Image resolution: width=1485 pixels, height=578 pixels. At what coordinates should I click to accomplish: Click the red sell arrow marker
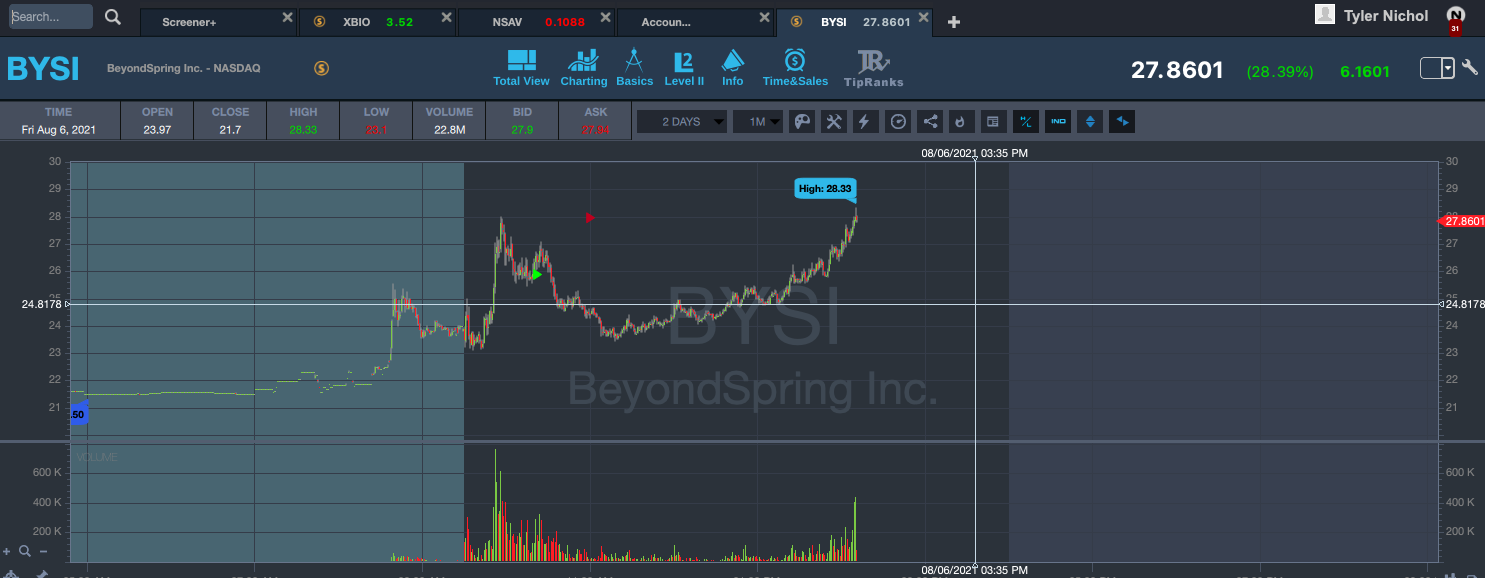pyautogui.click(x=590, y=217)
